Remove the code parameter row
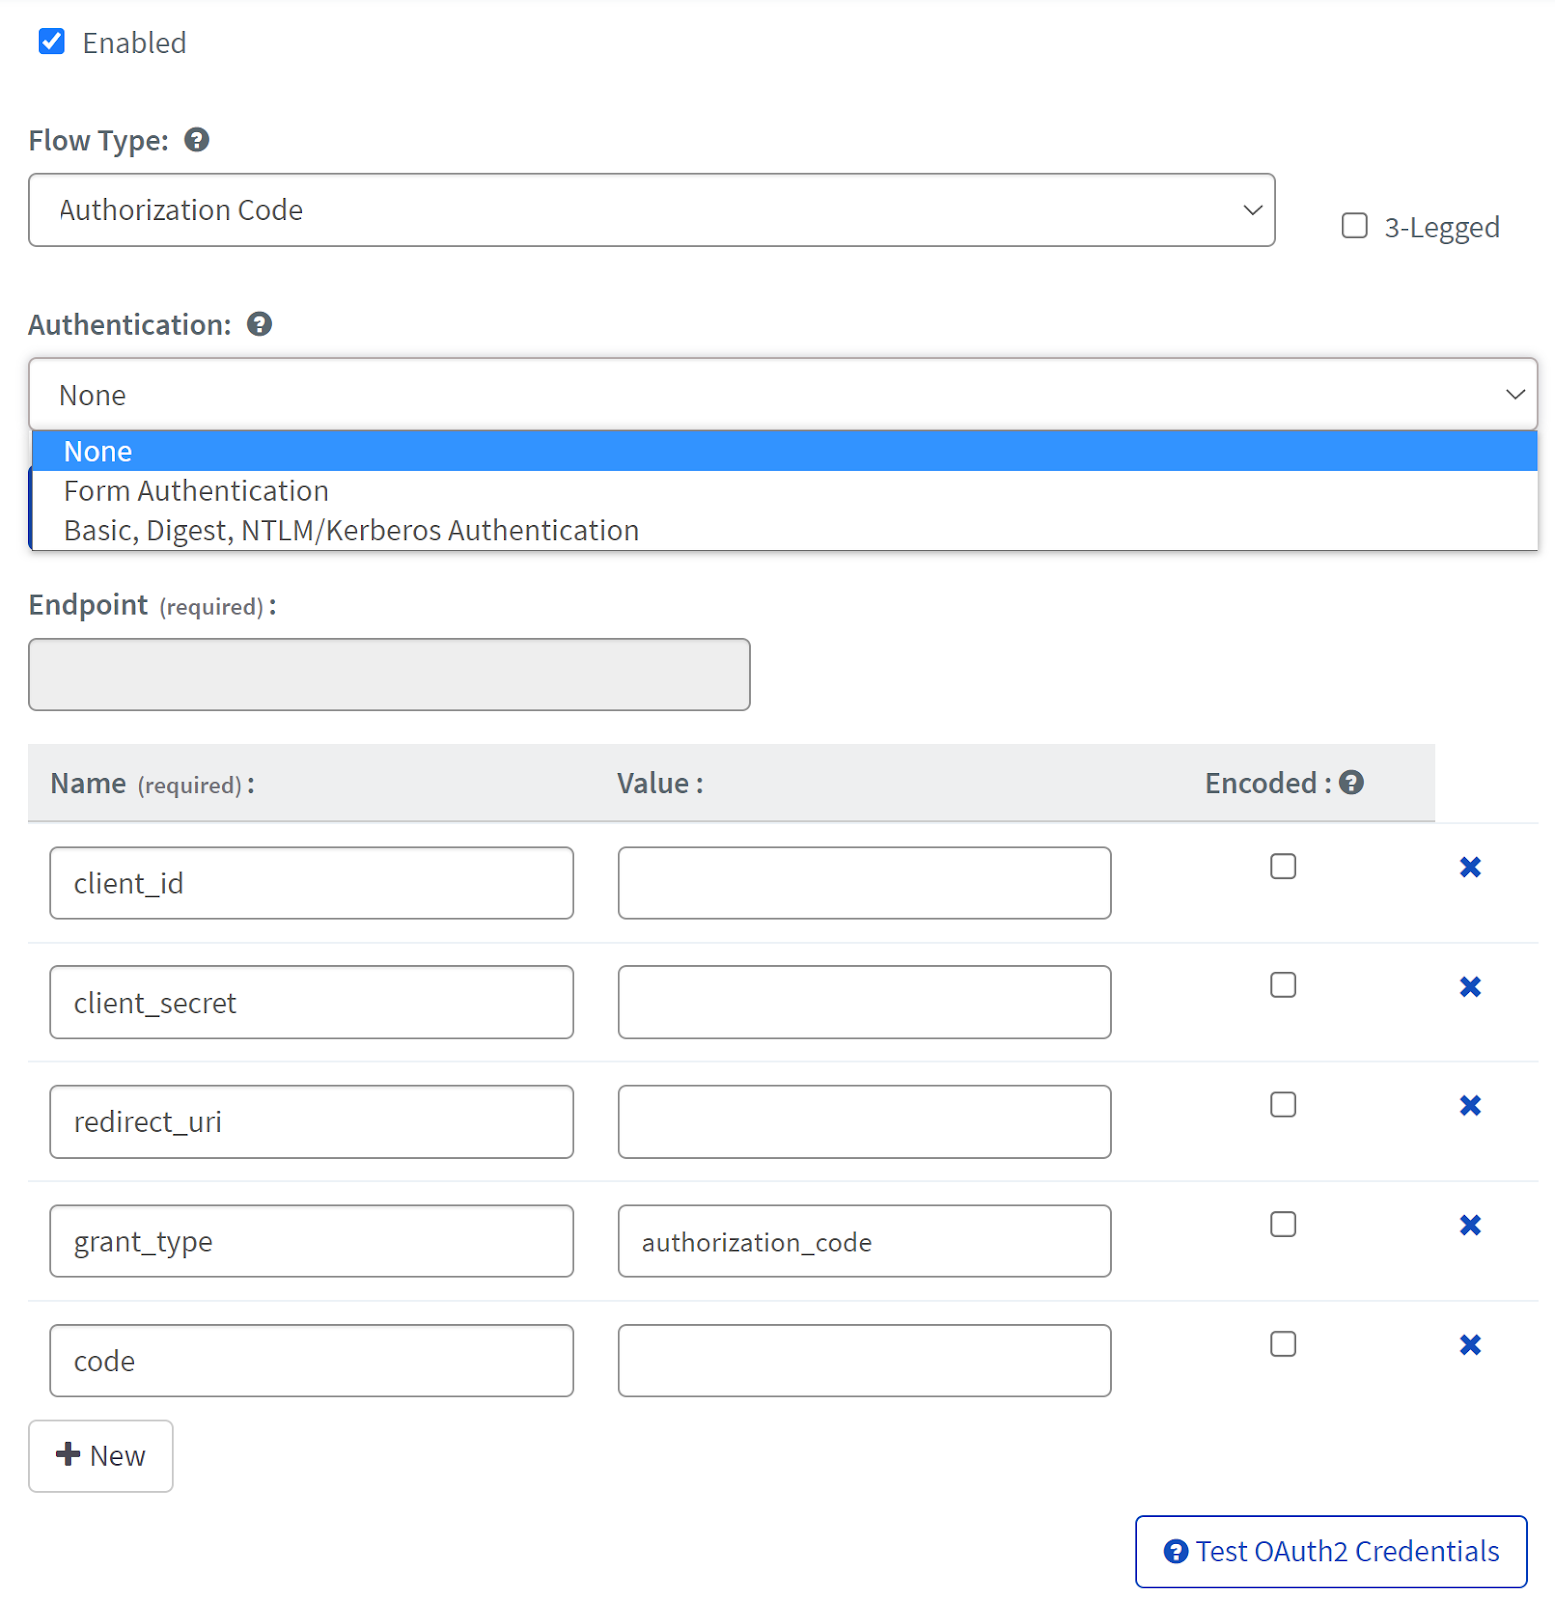 (x=1469, y=1345)
